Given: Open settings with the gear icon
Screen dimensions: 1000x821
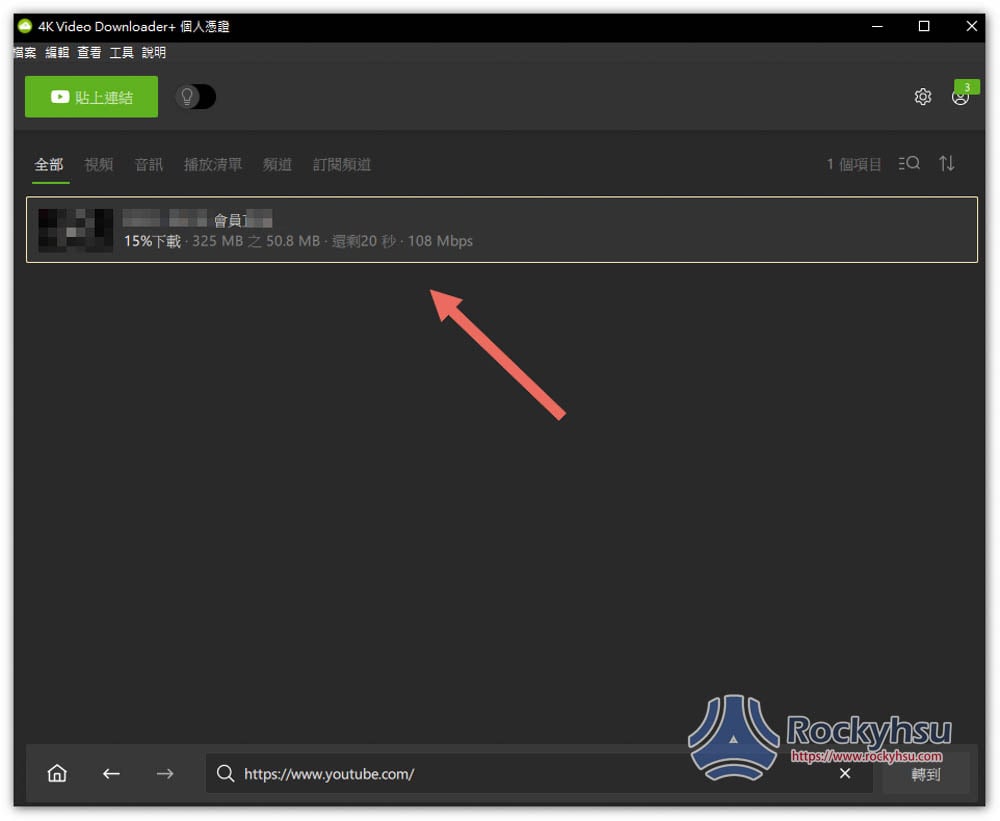Looking at the screenshot, I should 922,97.
